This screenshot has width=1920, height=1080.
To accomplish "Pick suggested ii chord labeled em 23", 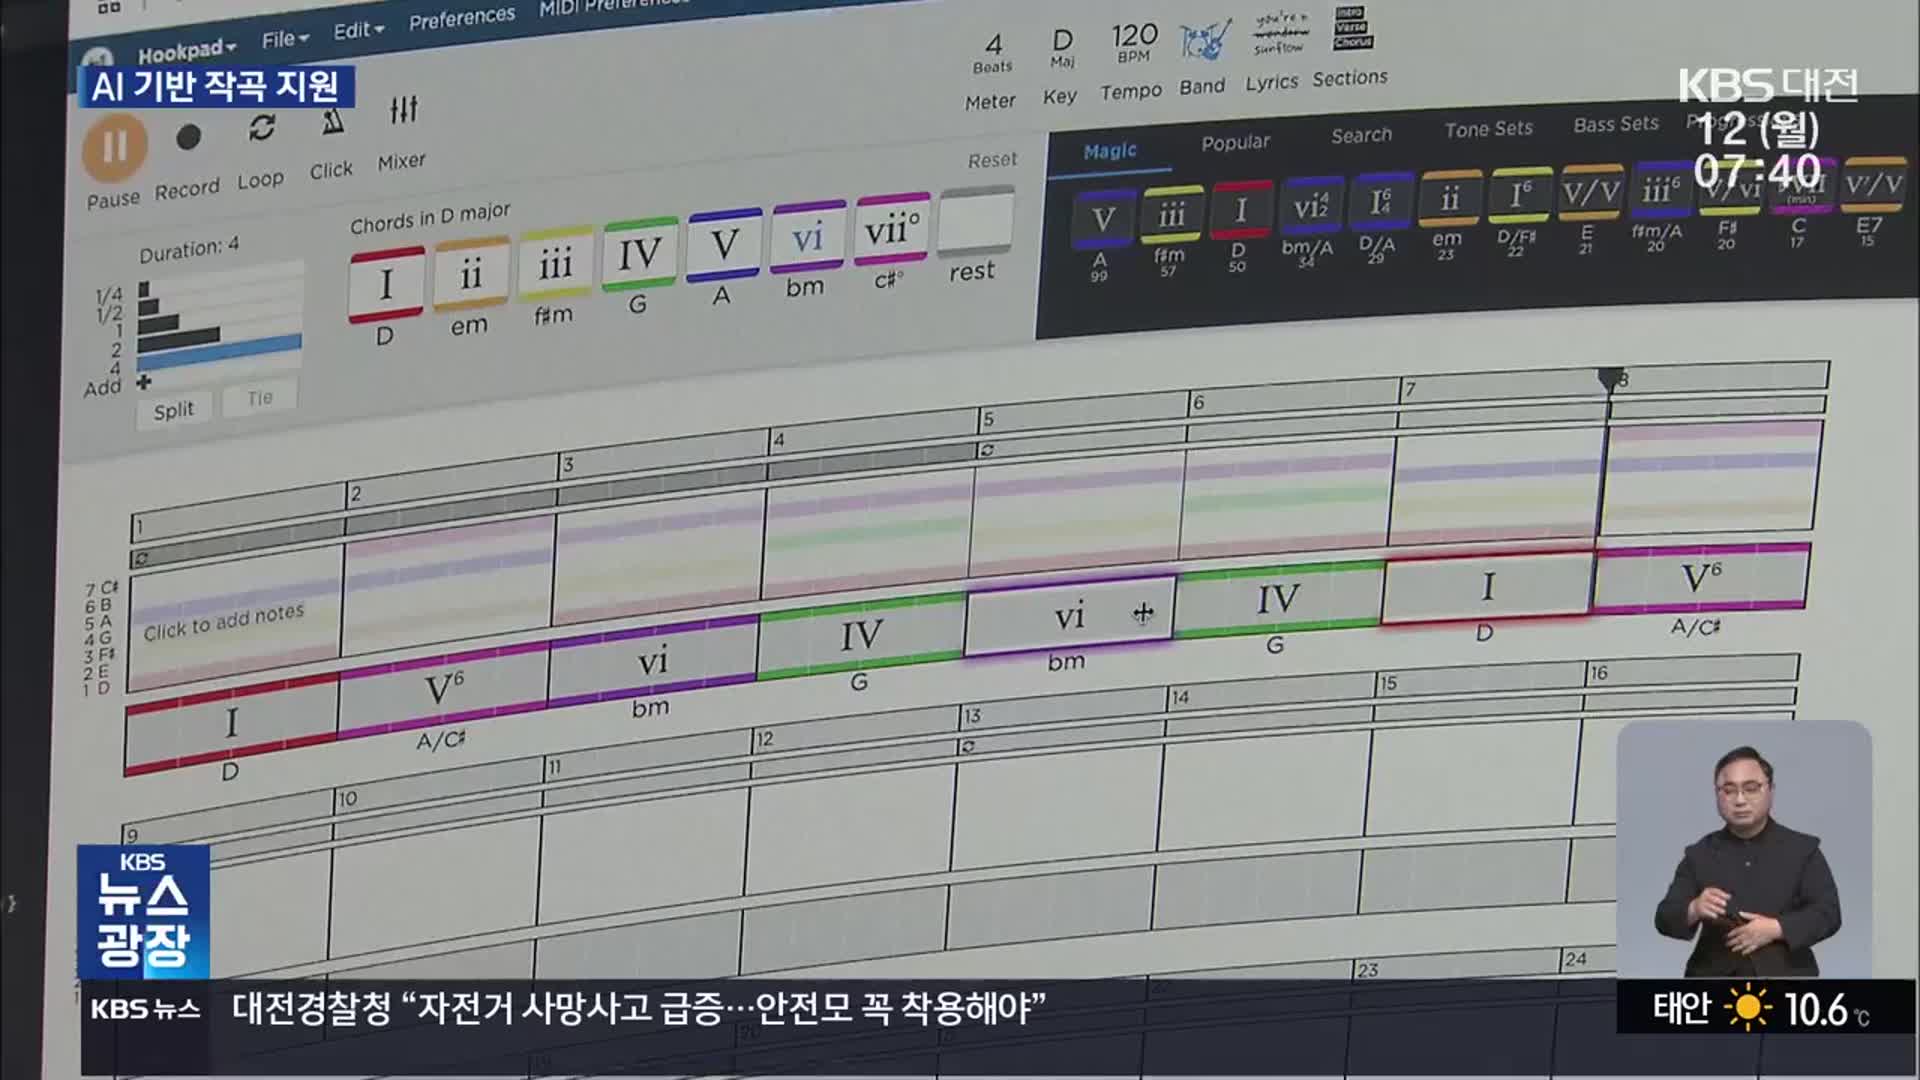I will (1450, 197).
